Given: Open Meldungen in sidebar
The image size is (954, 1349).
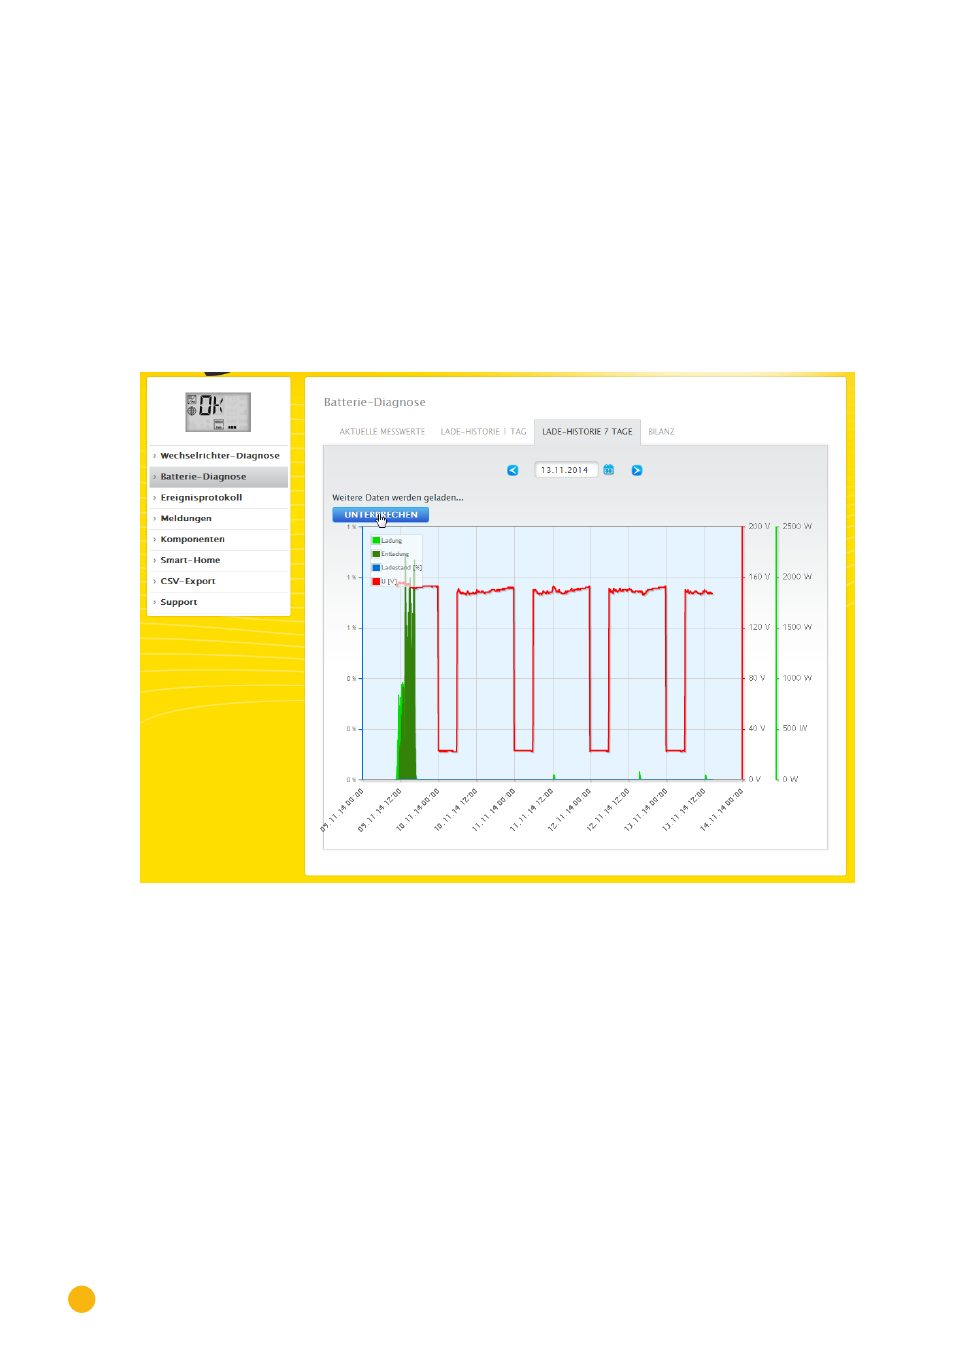Looking at the screenshot, I should click(x=219, y=519).
